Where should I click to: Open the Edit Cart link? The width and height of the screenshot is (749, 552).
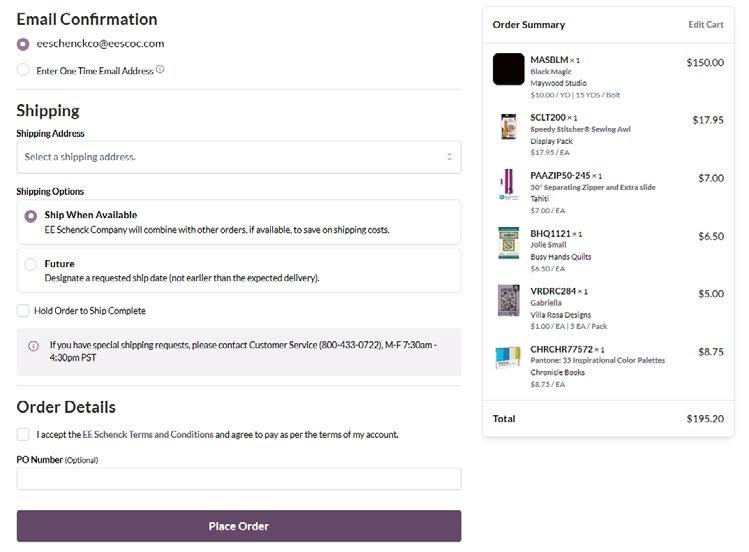pos(705,25)
